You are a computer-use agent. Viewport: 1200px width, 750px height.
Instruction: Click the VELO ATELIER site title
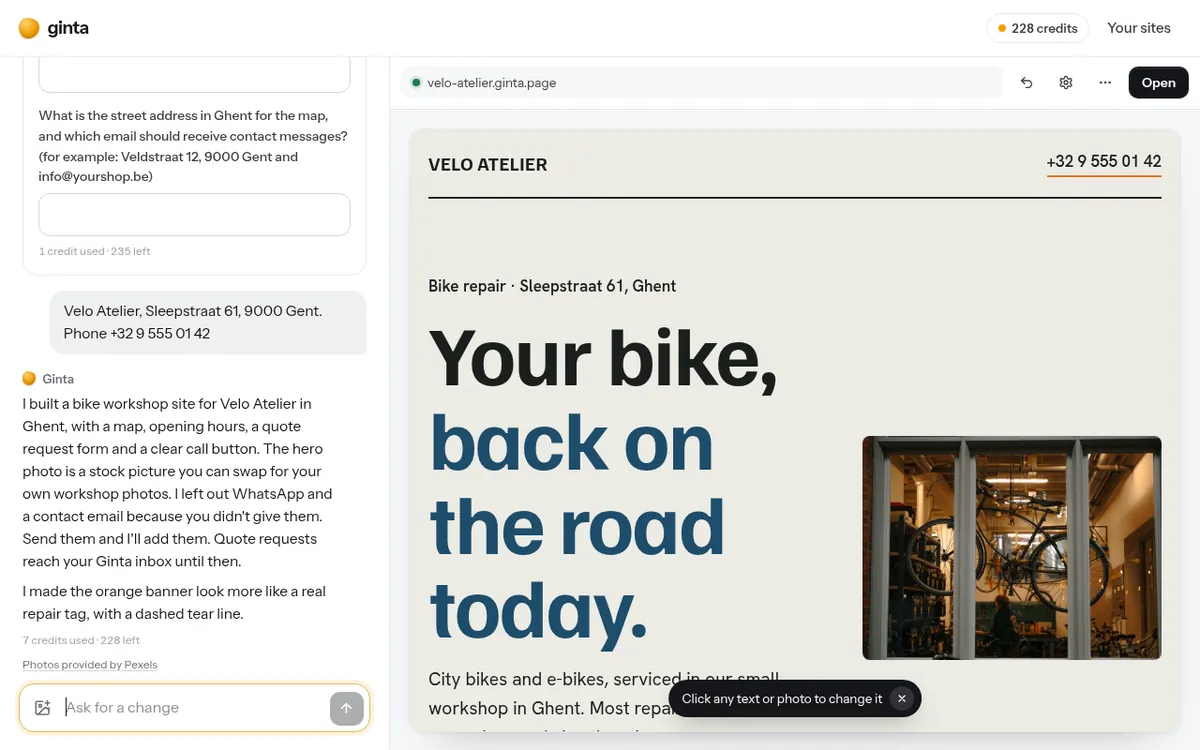(488, 165)
